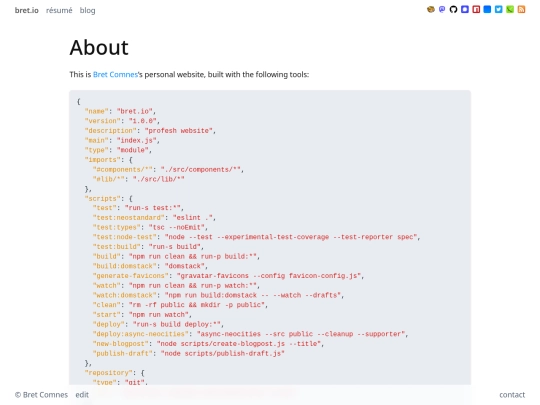Open the GitHub octocat icon
Image resolution: width=540 pixels, height=405 pixels.
(453, 9)
